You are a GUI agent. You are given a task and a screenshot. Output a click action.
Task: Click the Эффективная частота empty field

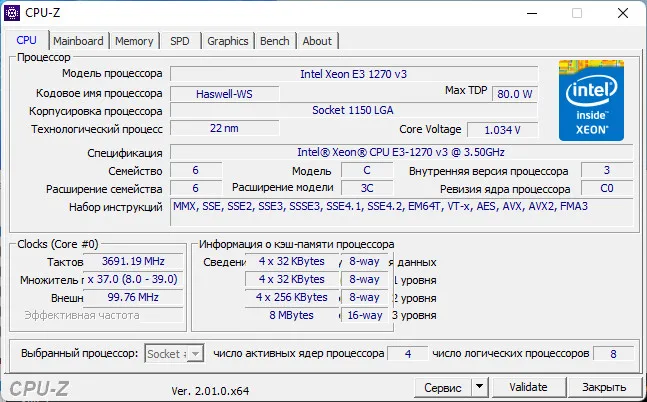coord(133,315)
